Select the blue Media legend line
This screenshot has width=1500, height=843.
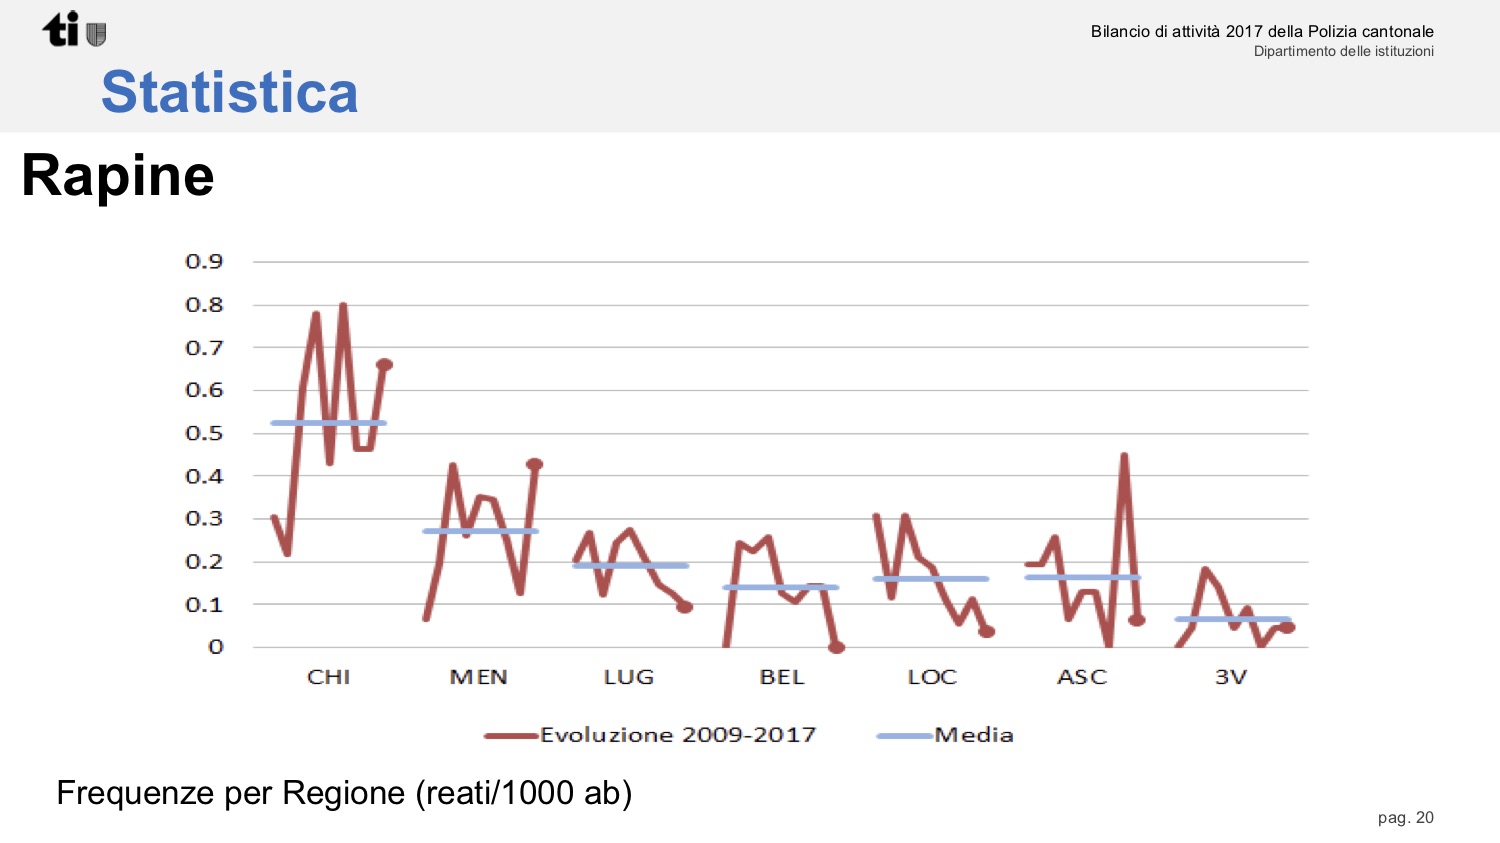coord(904,736)
